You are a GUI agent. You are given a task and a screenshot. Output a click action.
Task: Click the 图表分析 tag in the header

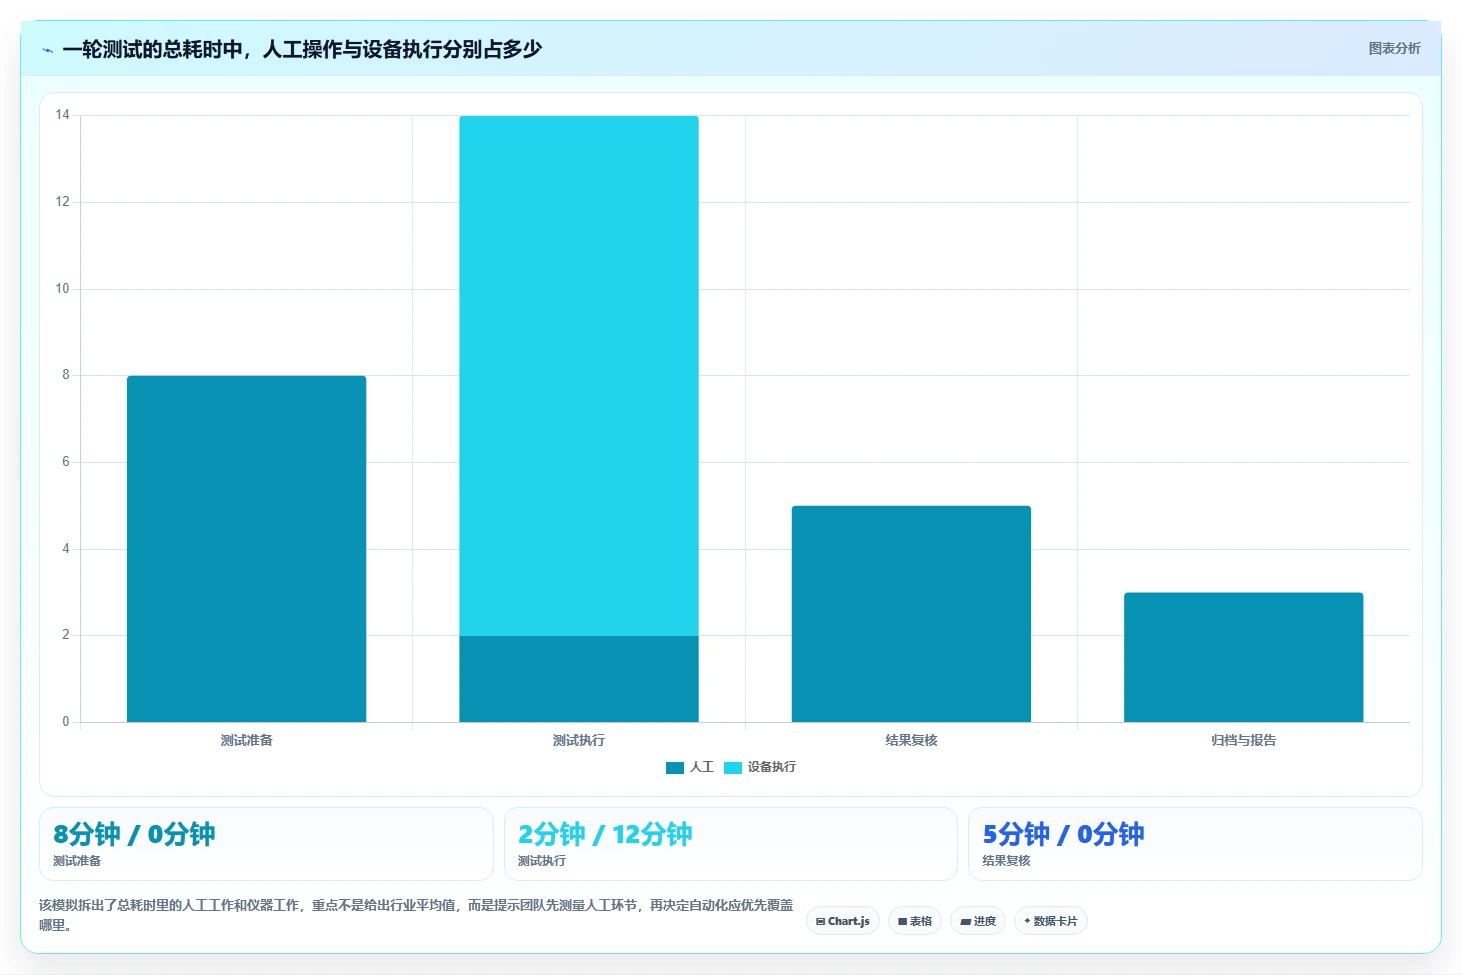pyautogui.click(x=1394, y=48)
